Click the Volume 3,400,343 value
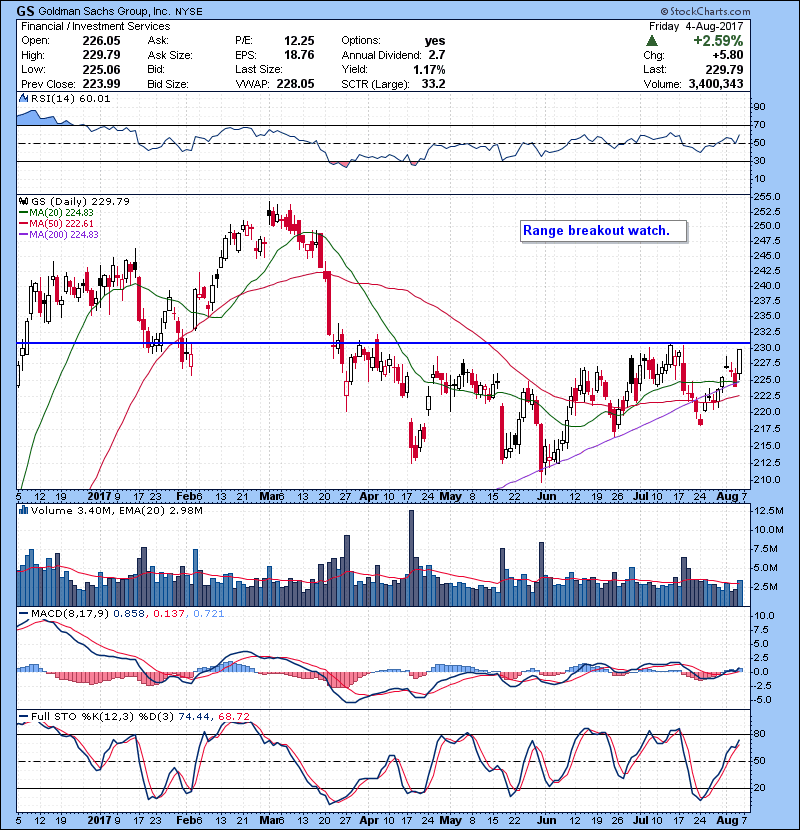 click(716, 84)
